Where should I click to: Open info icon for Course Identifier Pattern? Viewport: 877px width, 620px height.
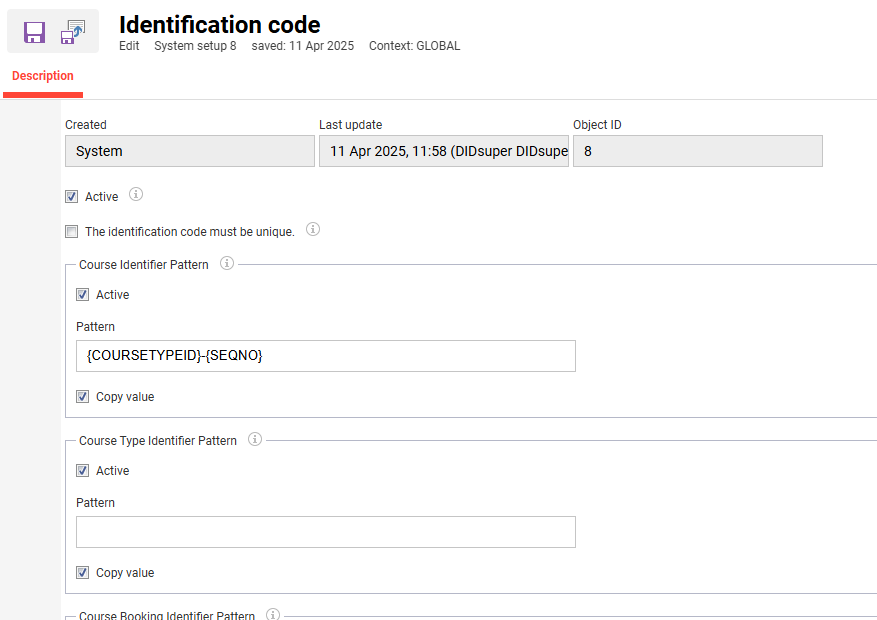[x=227, y=263]
